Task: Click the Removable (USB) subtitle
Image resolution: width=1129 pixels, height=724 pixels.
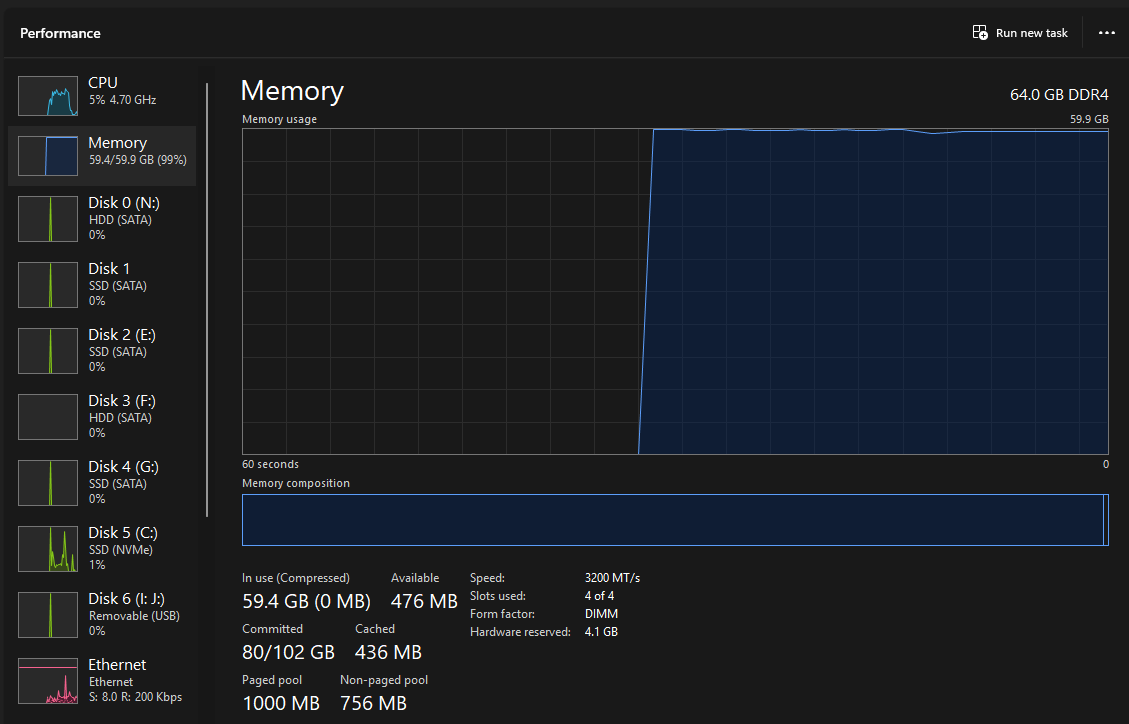Action: click(134, 616)
